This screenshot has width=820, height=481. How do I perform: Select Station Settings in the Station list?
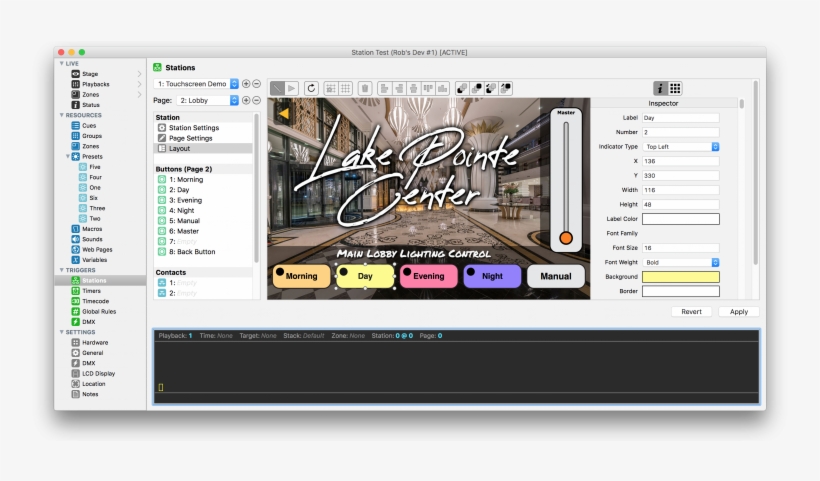point(193,128)
